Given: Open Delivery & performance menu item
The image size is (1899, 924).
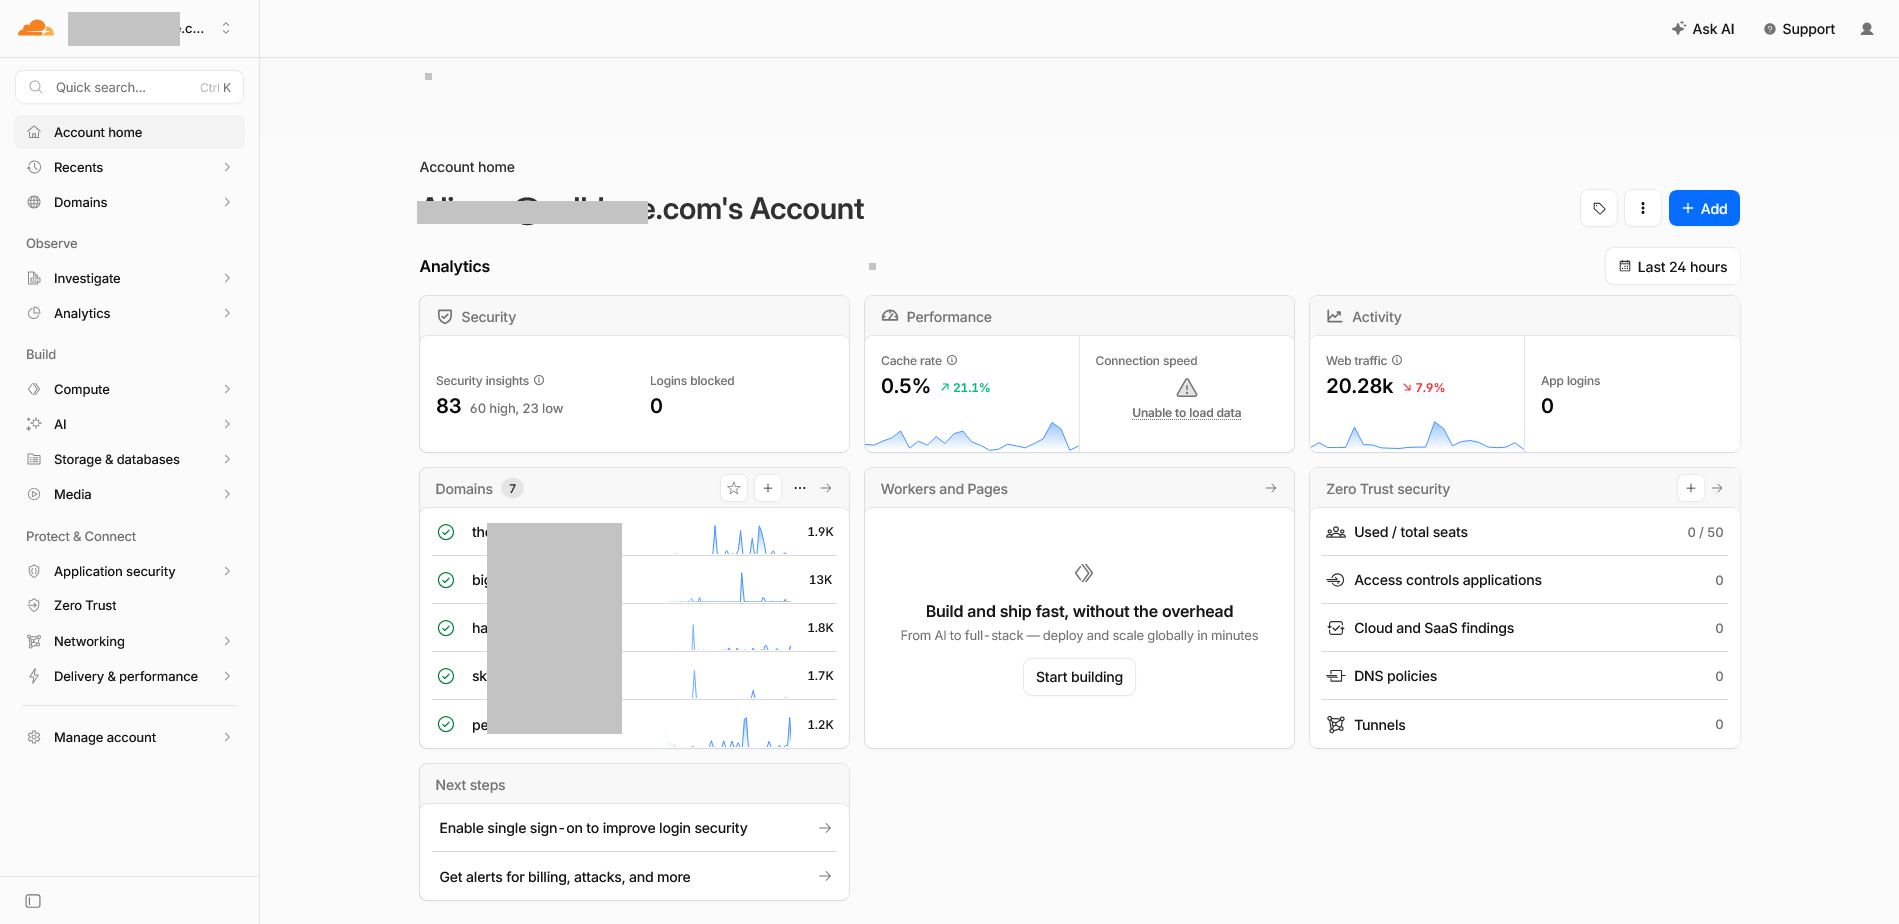Looking at the screenshot, I should point(130,676).
